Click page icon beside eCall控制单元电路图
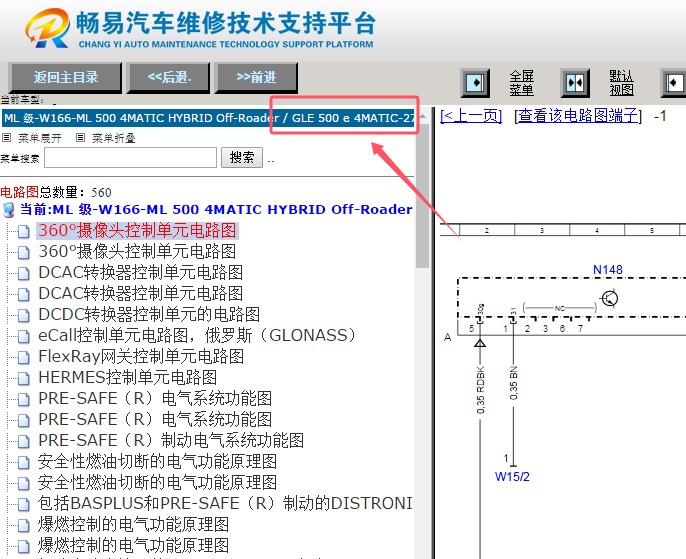This screenshot has width=686, height=559. (24, 336)
